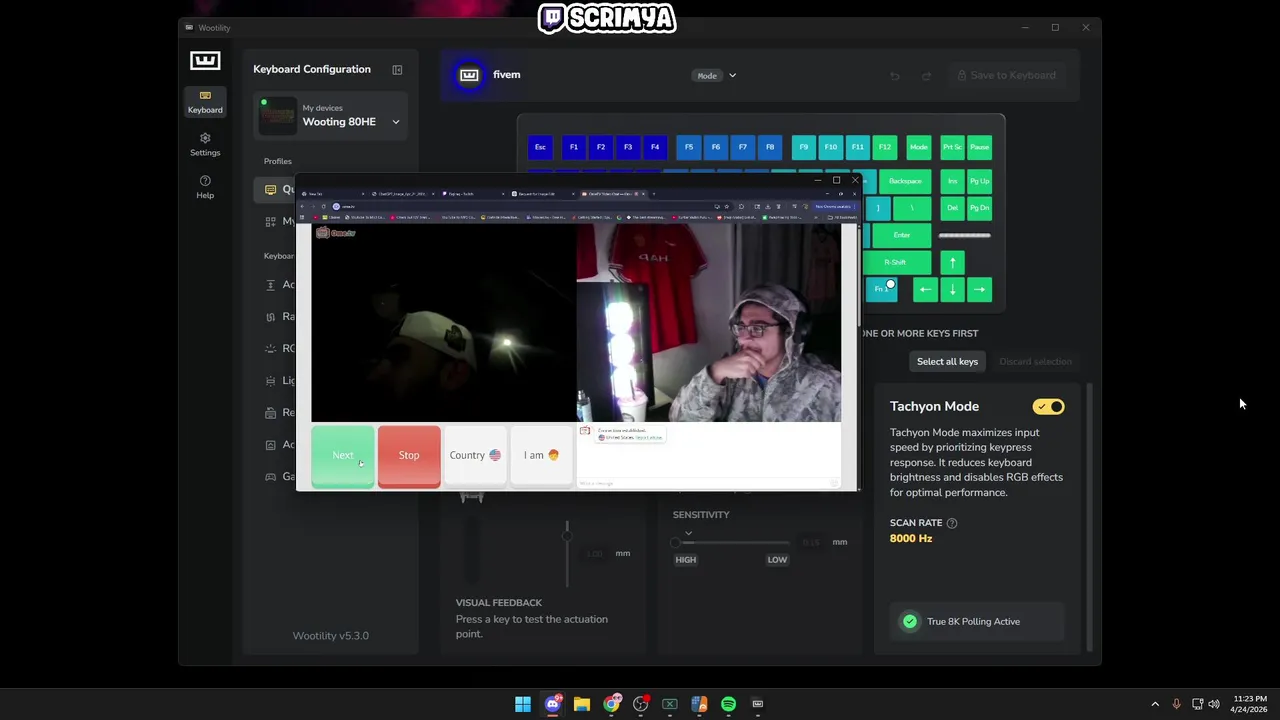Viewport: 1280px width, 720px height.
Task: Select the Pause key
Action: pos(980,147)
